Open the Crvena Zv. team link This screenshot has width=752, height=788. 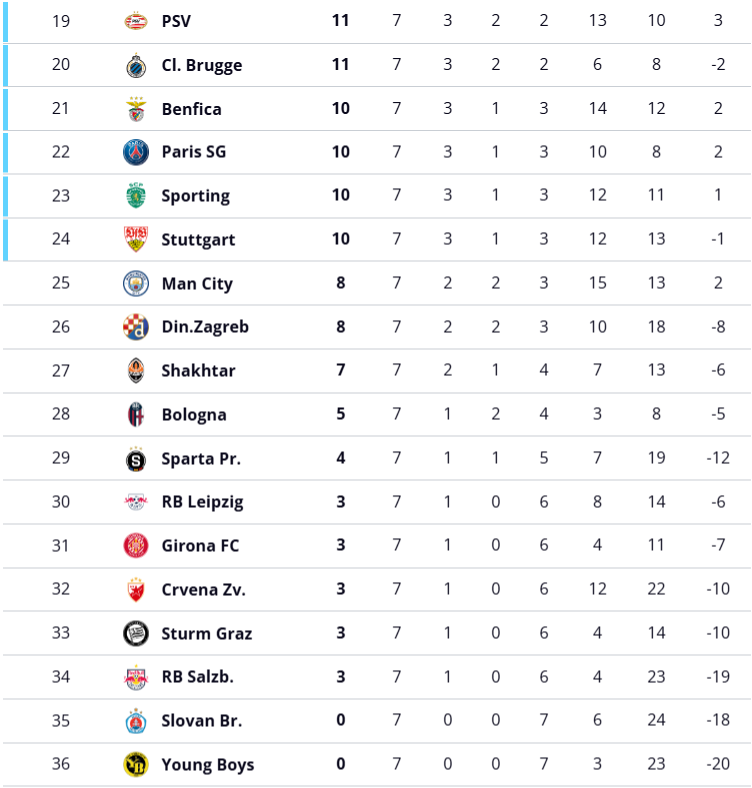203,590
